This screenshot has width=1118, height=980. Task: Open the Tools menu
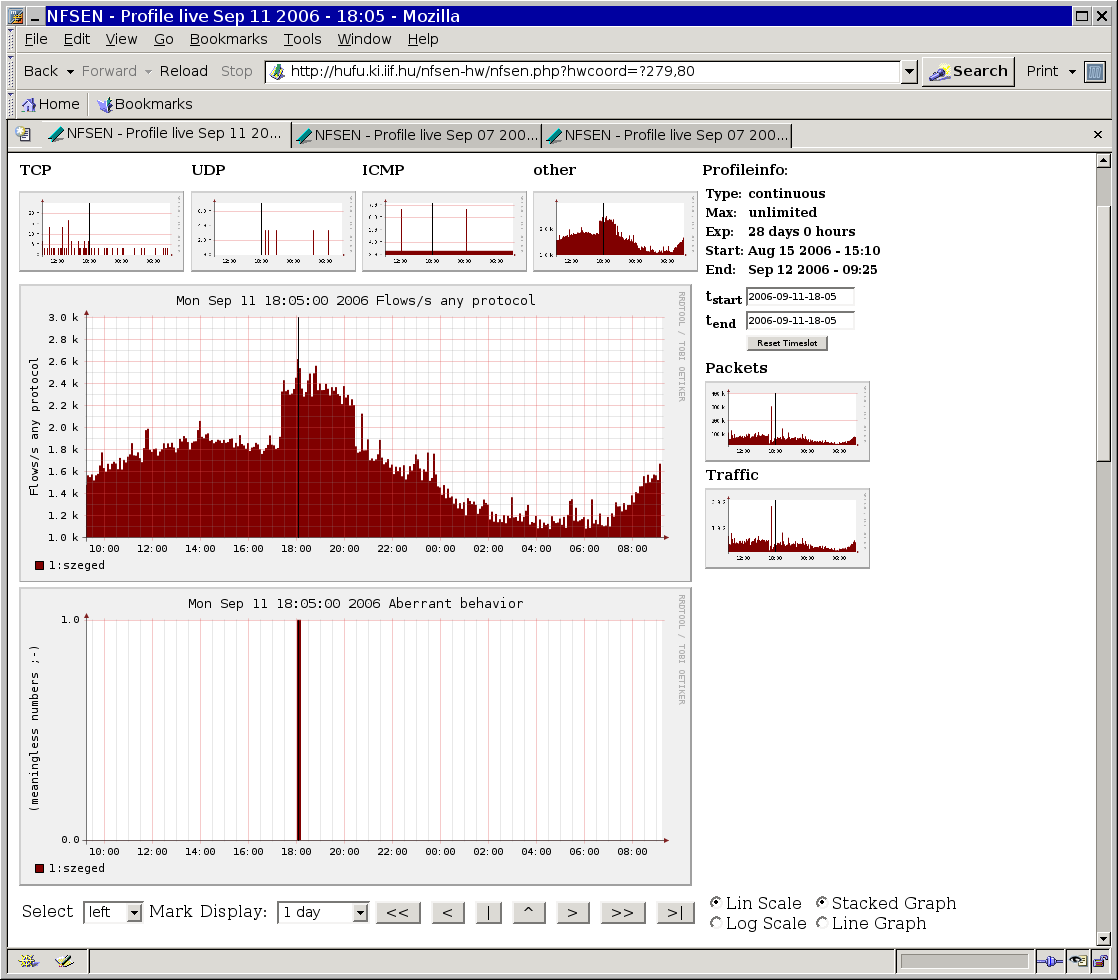303,39
